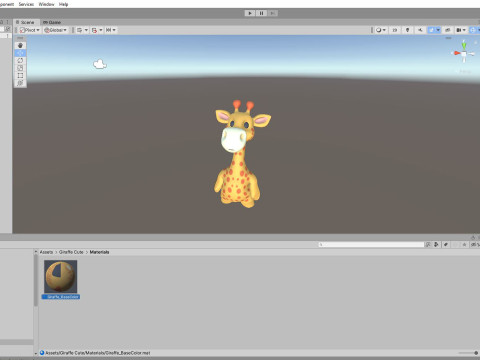The height and width of the screenshot is (360, 480).
Task: Select the Hand view tool
Action: [x=20, y=46]
